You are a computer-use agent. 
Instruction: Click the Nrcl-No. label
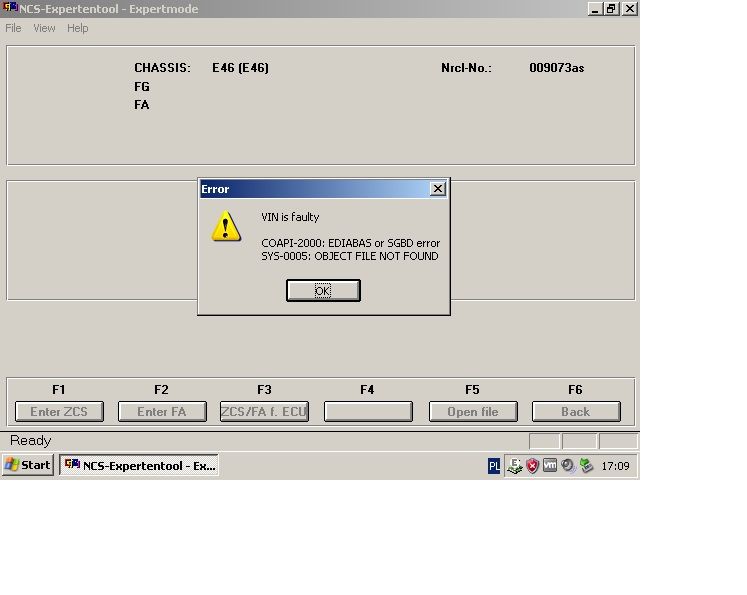(466, 68)
